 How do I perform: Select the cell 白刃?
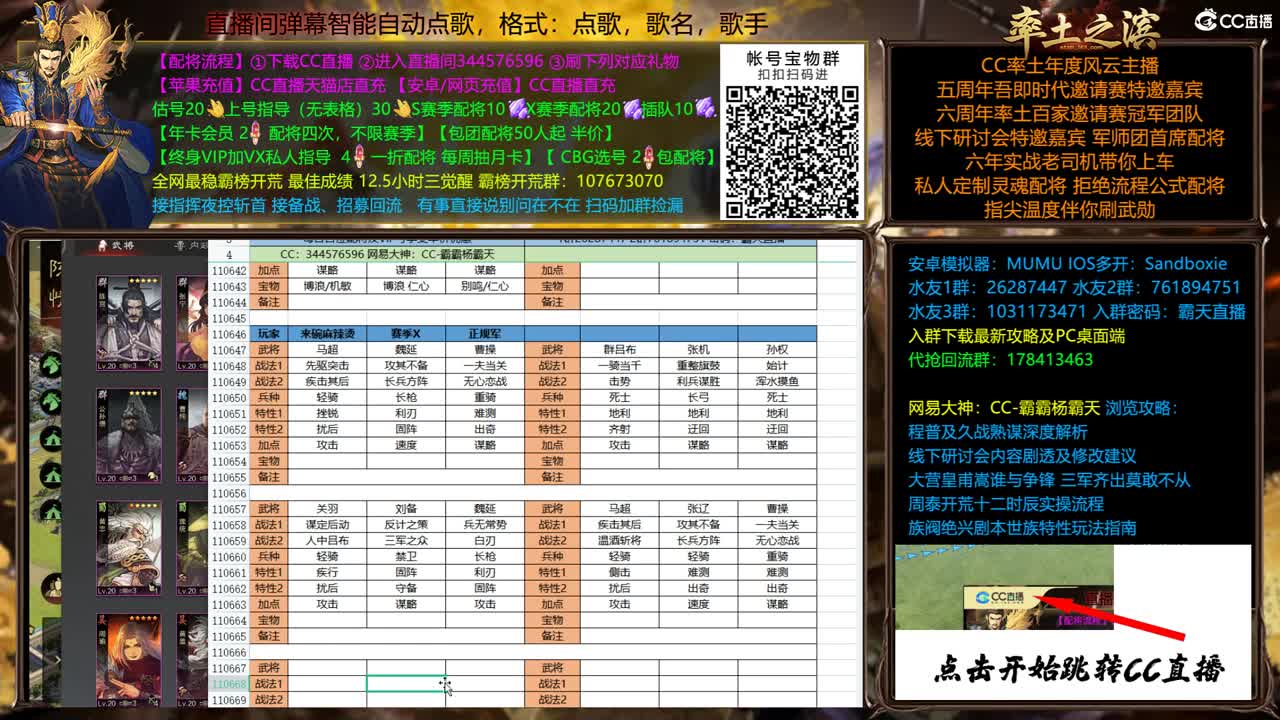click(485, 541)
